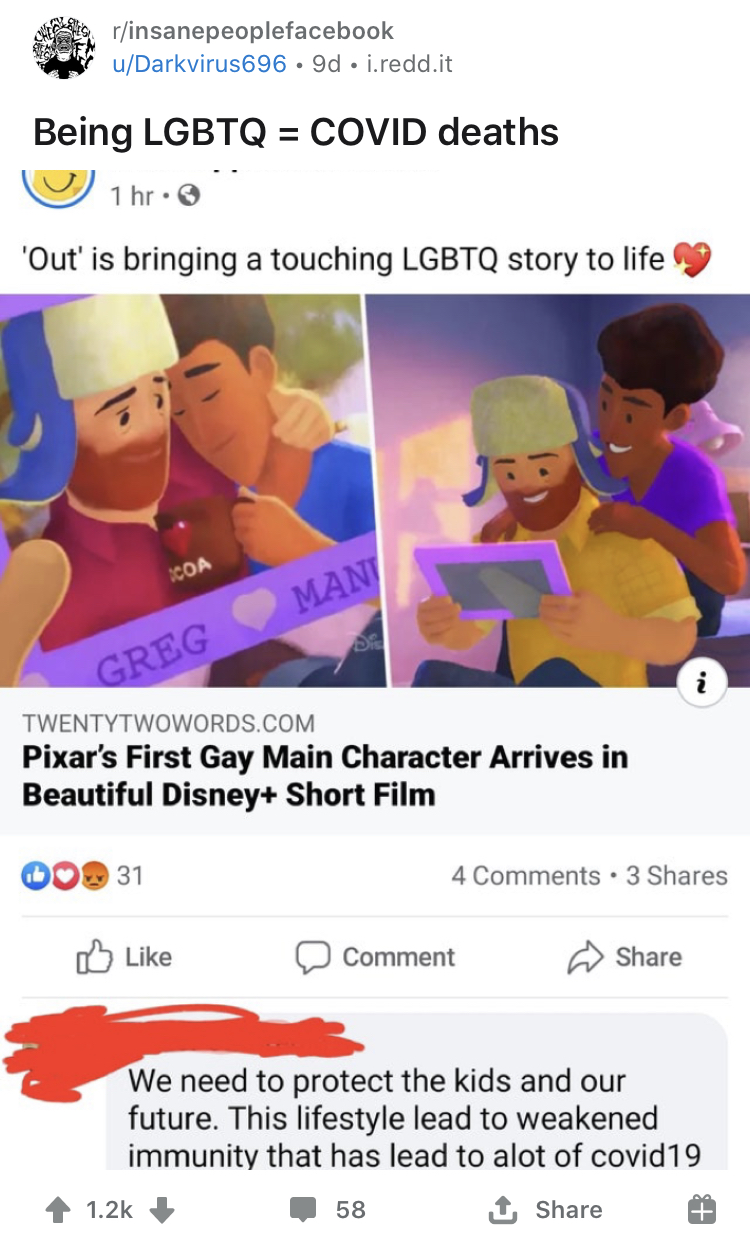This screenshot has width=750, height=1250.
Task: Click the Facebook reaction emojis
Action: [63, 875]
